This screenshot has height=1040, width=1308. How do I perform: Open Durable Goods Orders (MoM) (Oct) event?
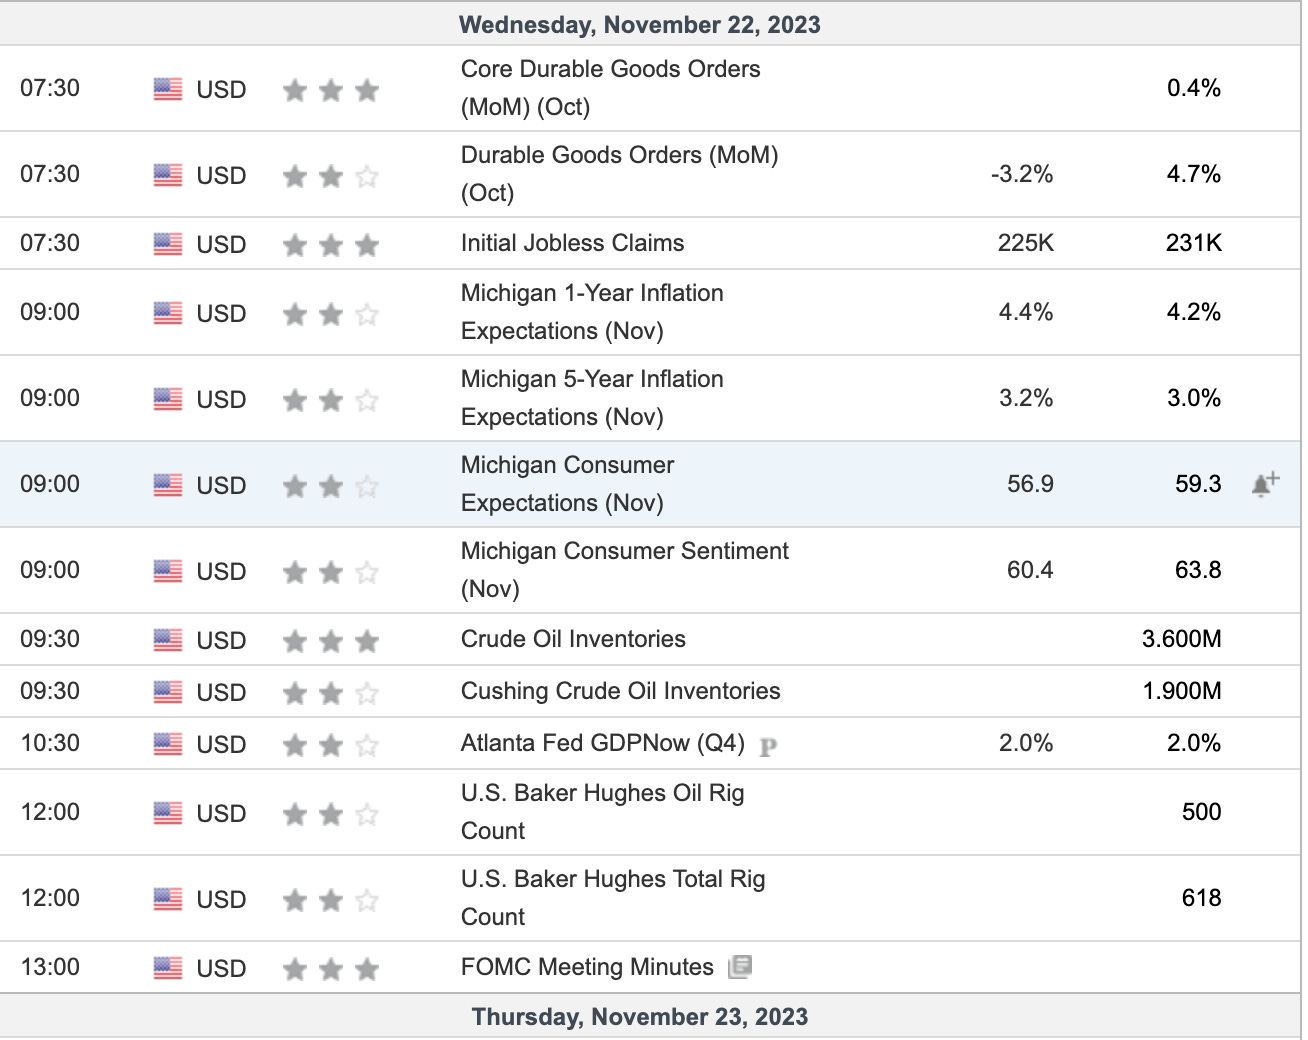point(619,174)
